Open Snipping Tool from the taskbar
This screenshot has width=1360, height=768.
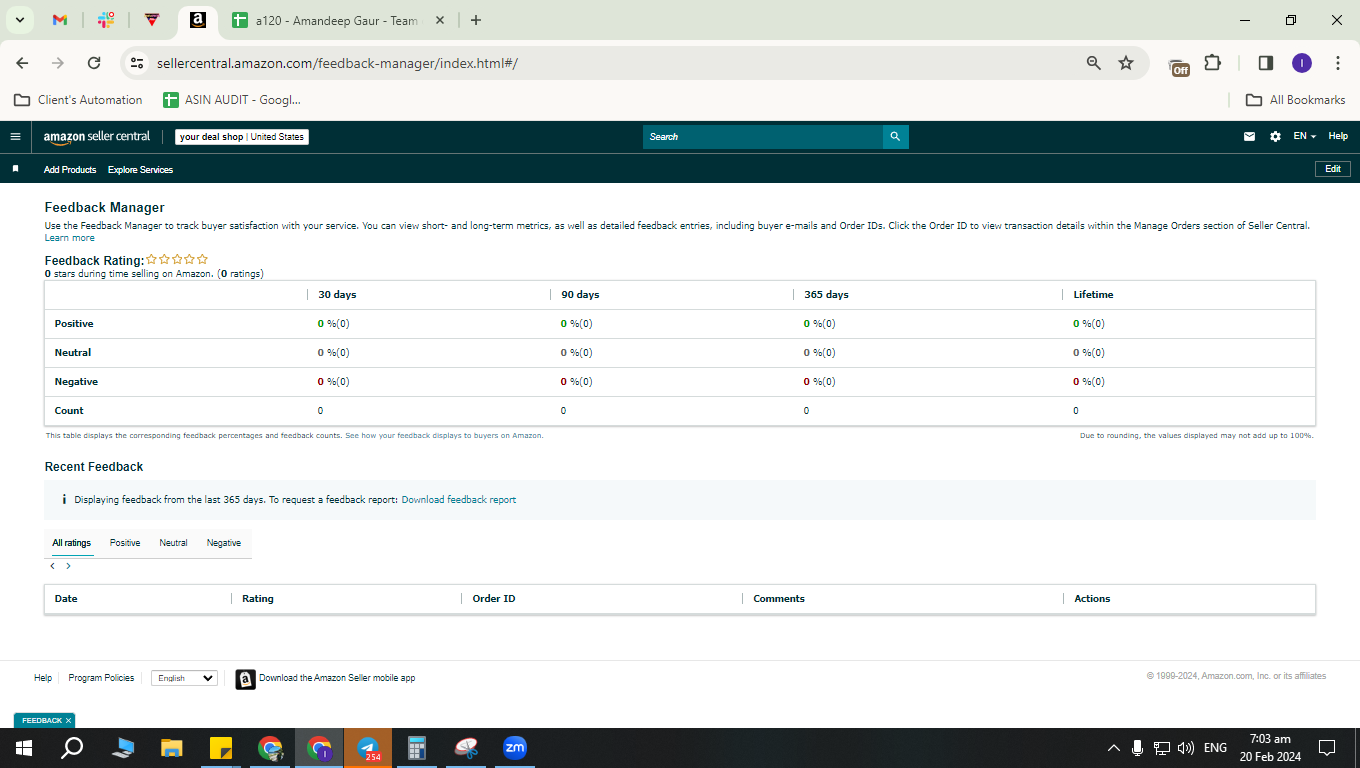pos(466,748)
